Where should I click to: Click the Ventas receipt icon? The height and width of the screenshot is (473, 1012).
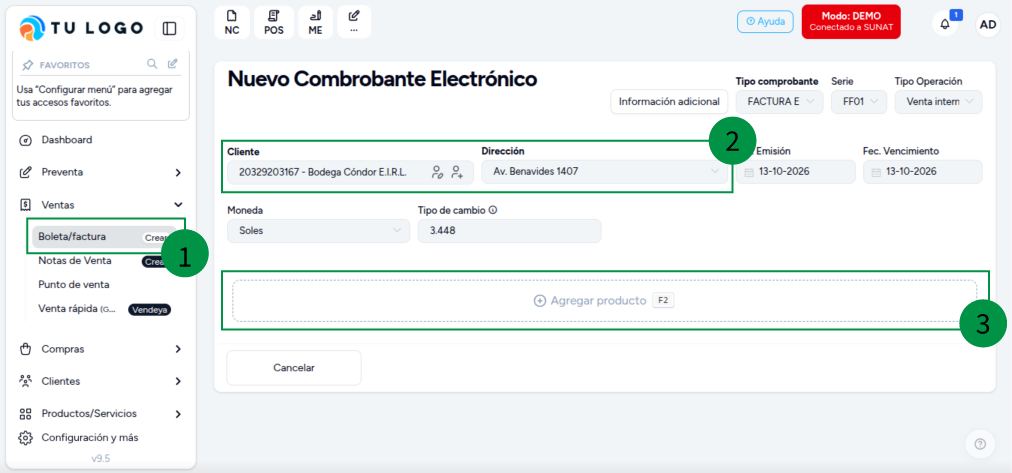click(x=26, y=205)
